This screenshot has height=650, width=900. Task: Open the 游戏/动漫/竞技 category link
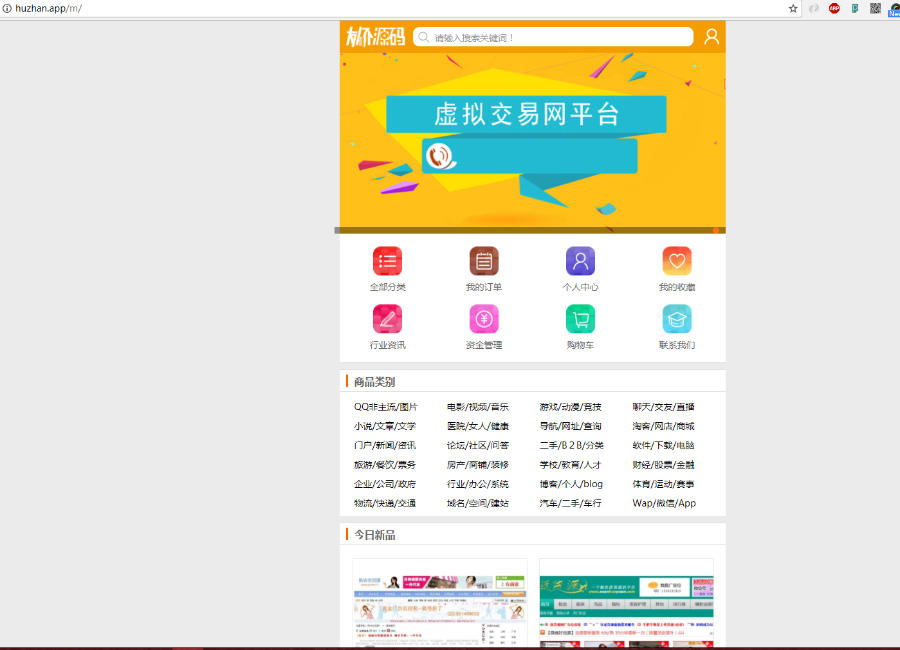point(572,406)
